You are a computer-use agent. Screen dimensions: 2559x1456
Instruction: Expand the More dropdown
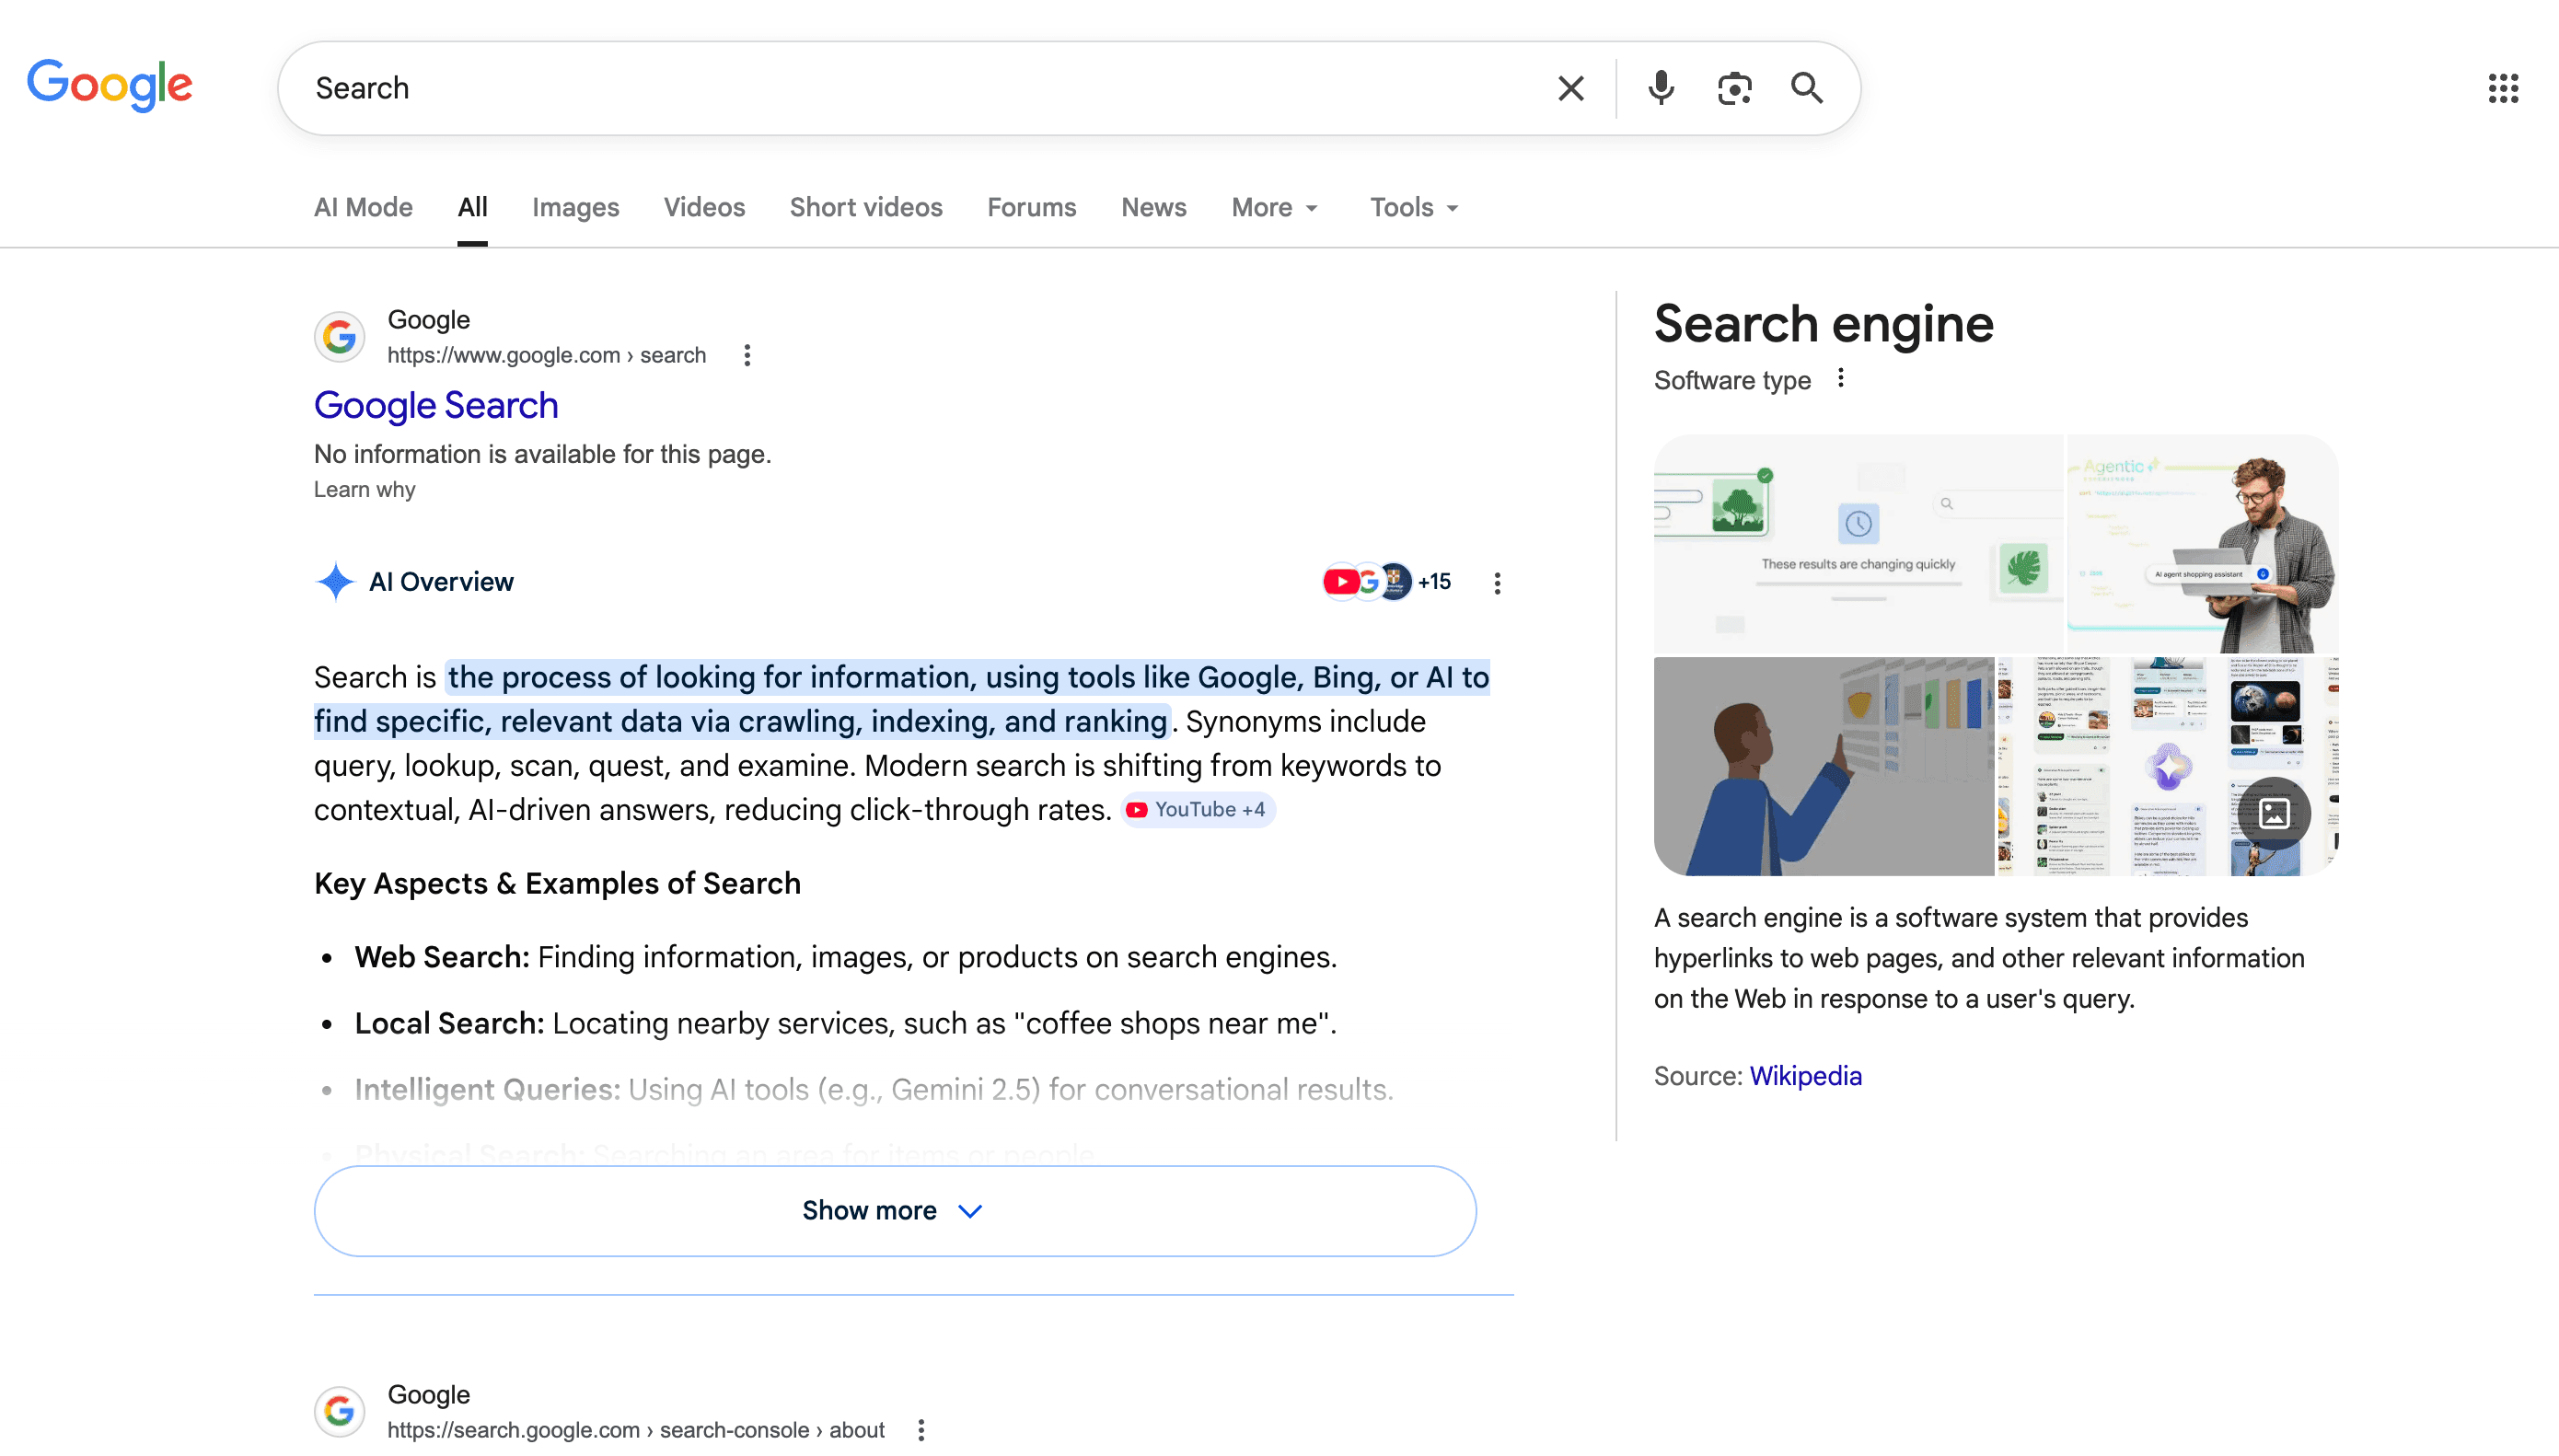point(1275,207)
